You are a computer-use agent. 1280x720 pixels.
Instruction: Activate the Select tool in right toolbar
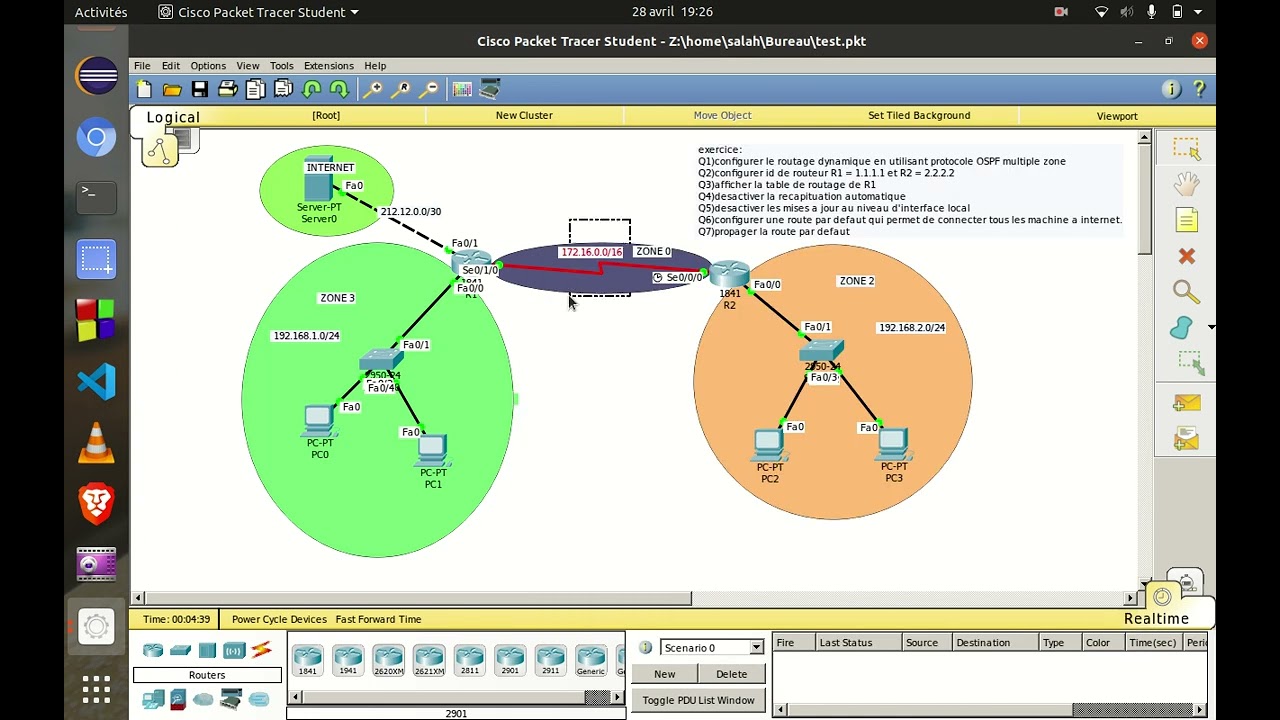point(1186,148)
